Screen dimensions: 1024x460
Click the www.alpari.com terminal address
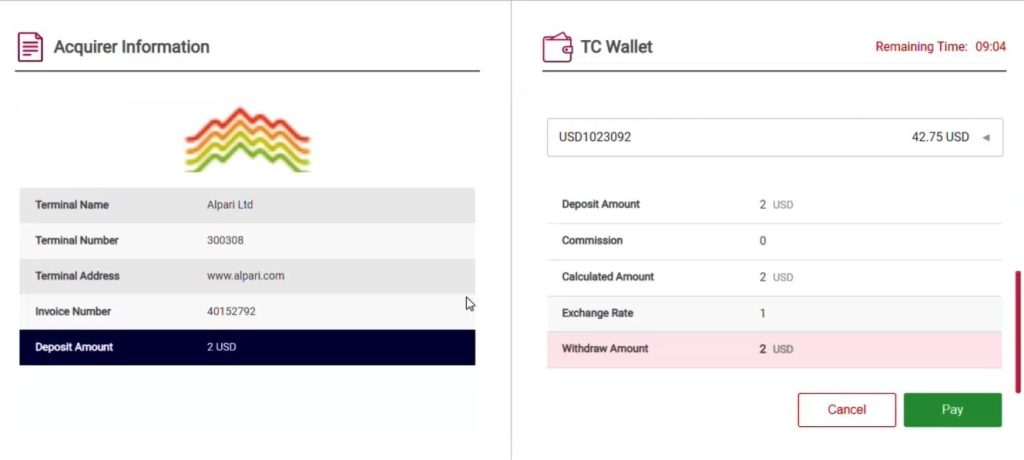point(246,276)
